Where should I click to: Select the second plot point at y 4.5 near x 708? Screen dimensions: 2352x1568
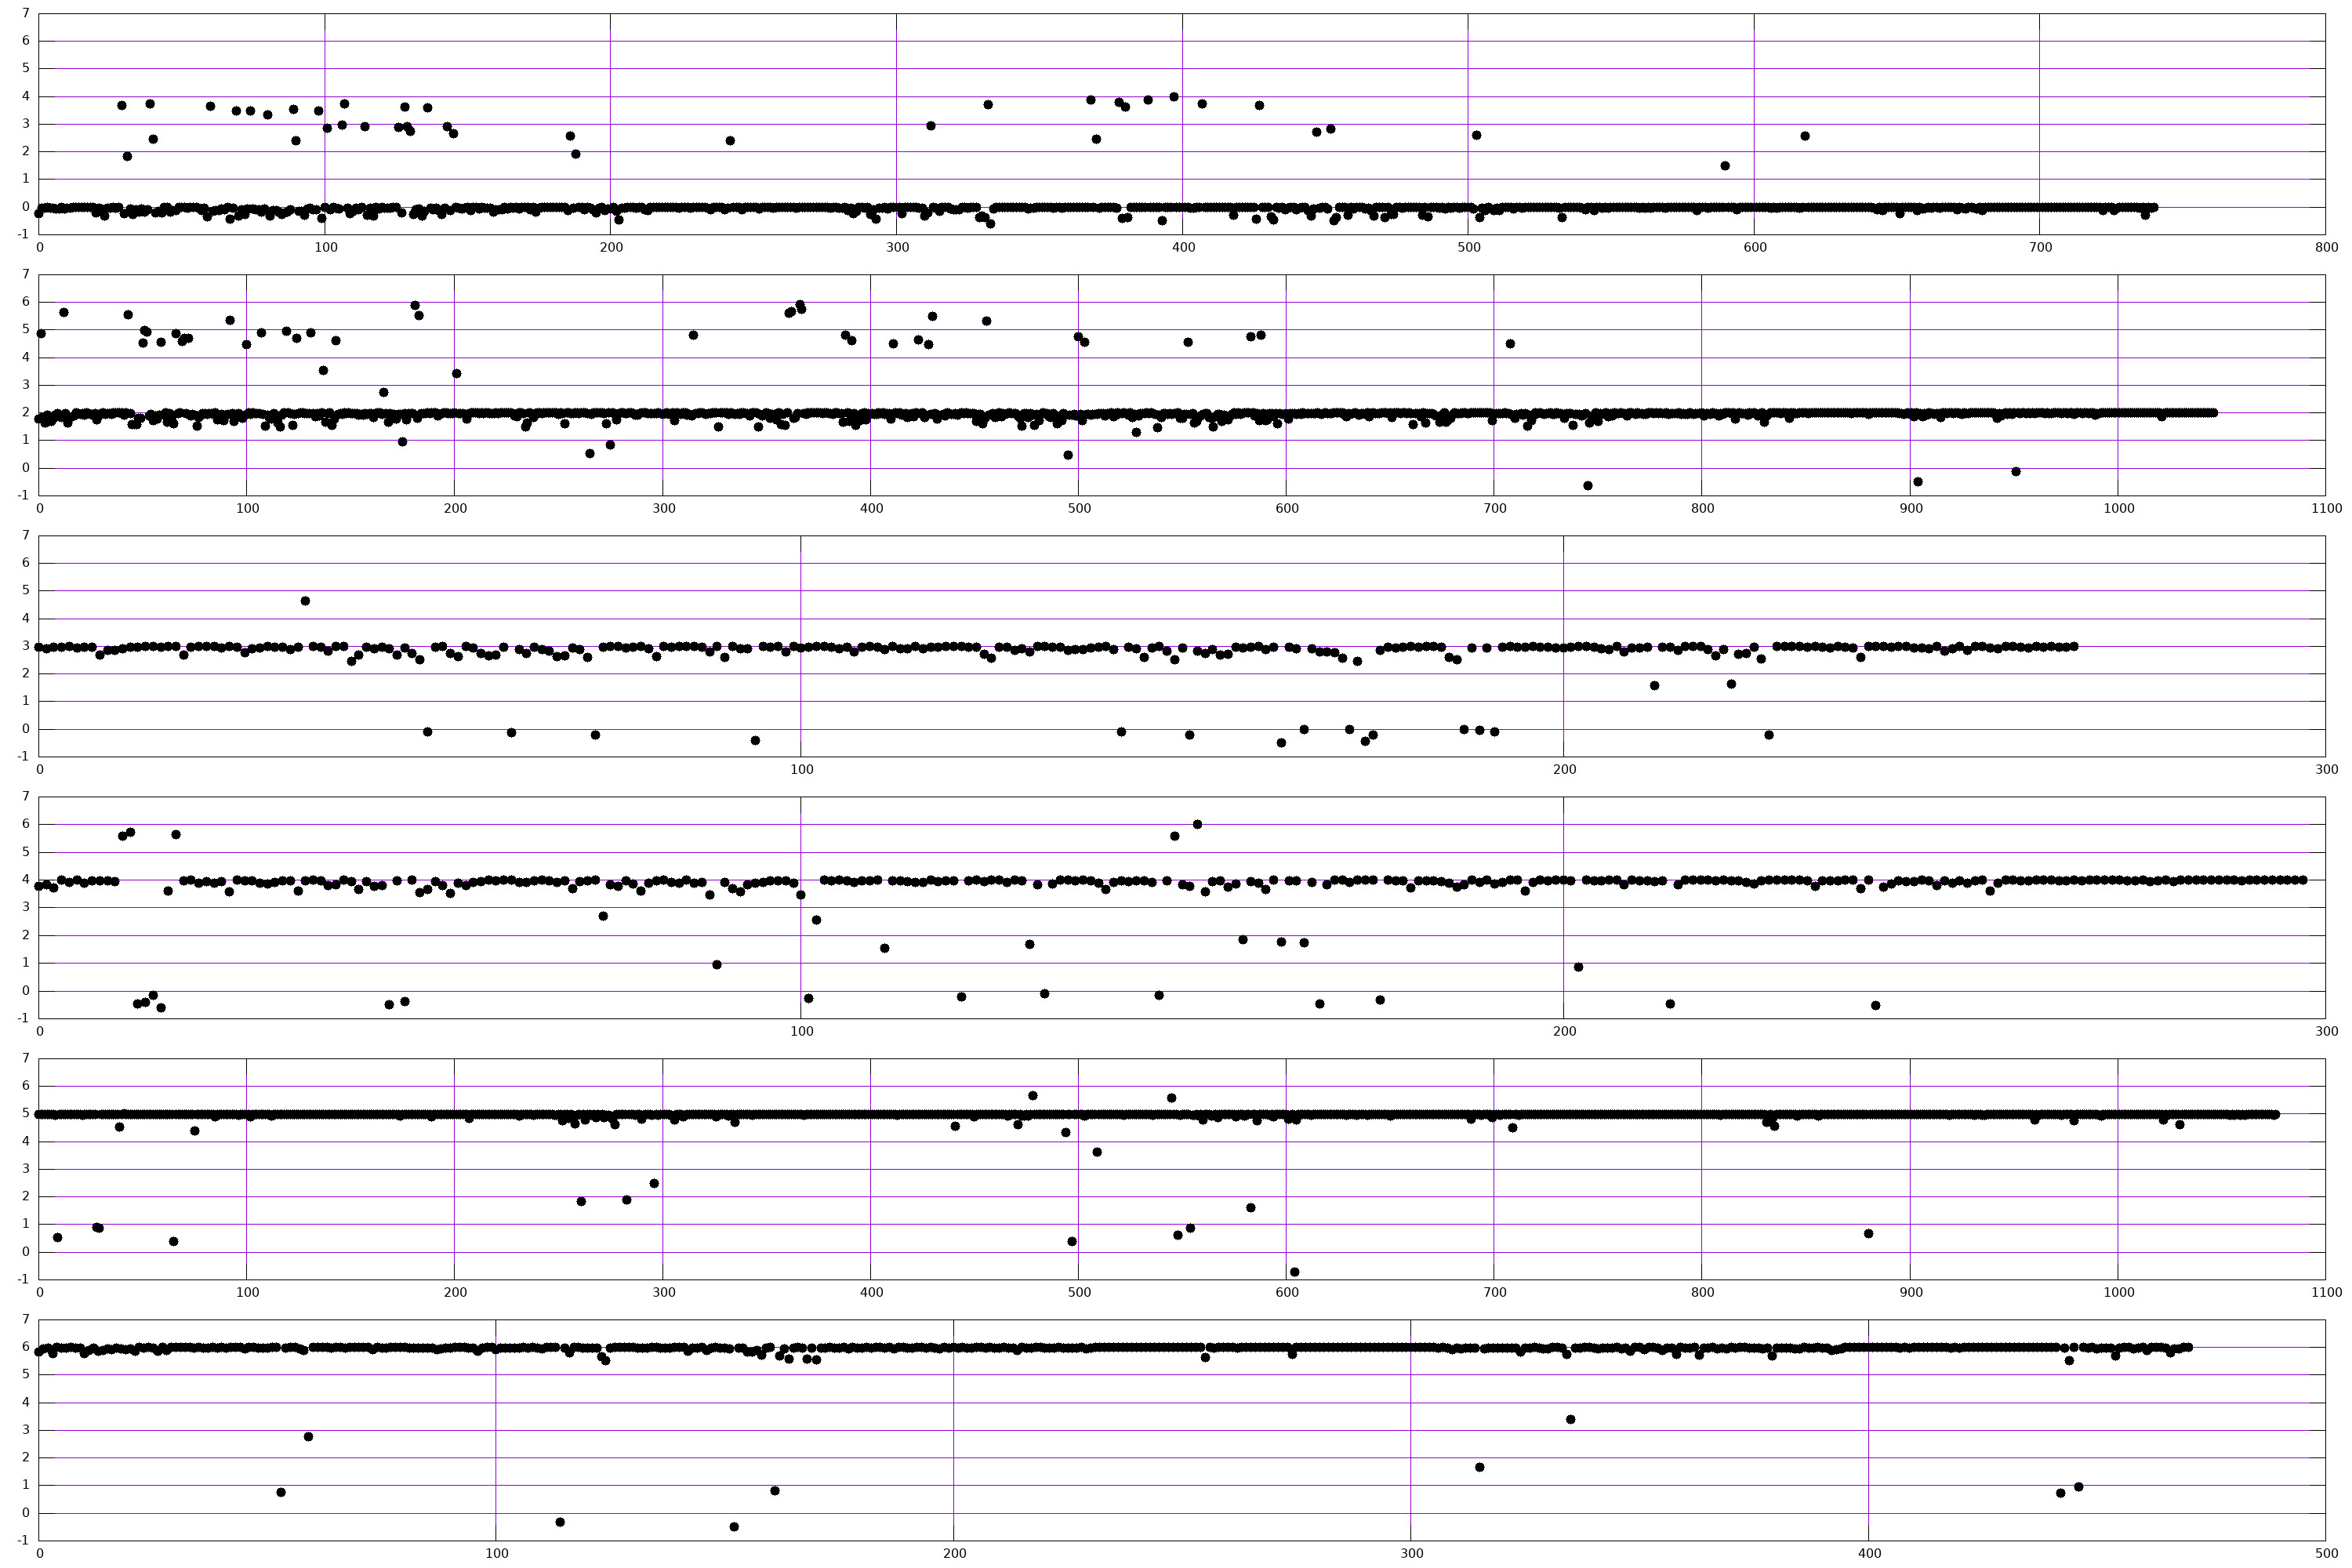pyautogui.click(x=1510, y=344)
